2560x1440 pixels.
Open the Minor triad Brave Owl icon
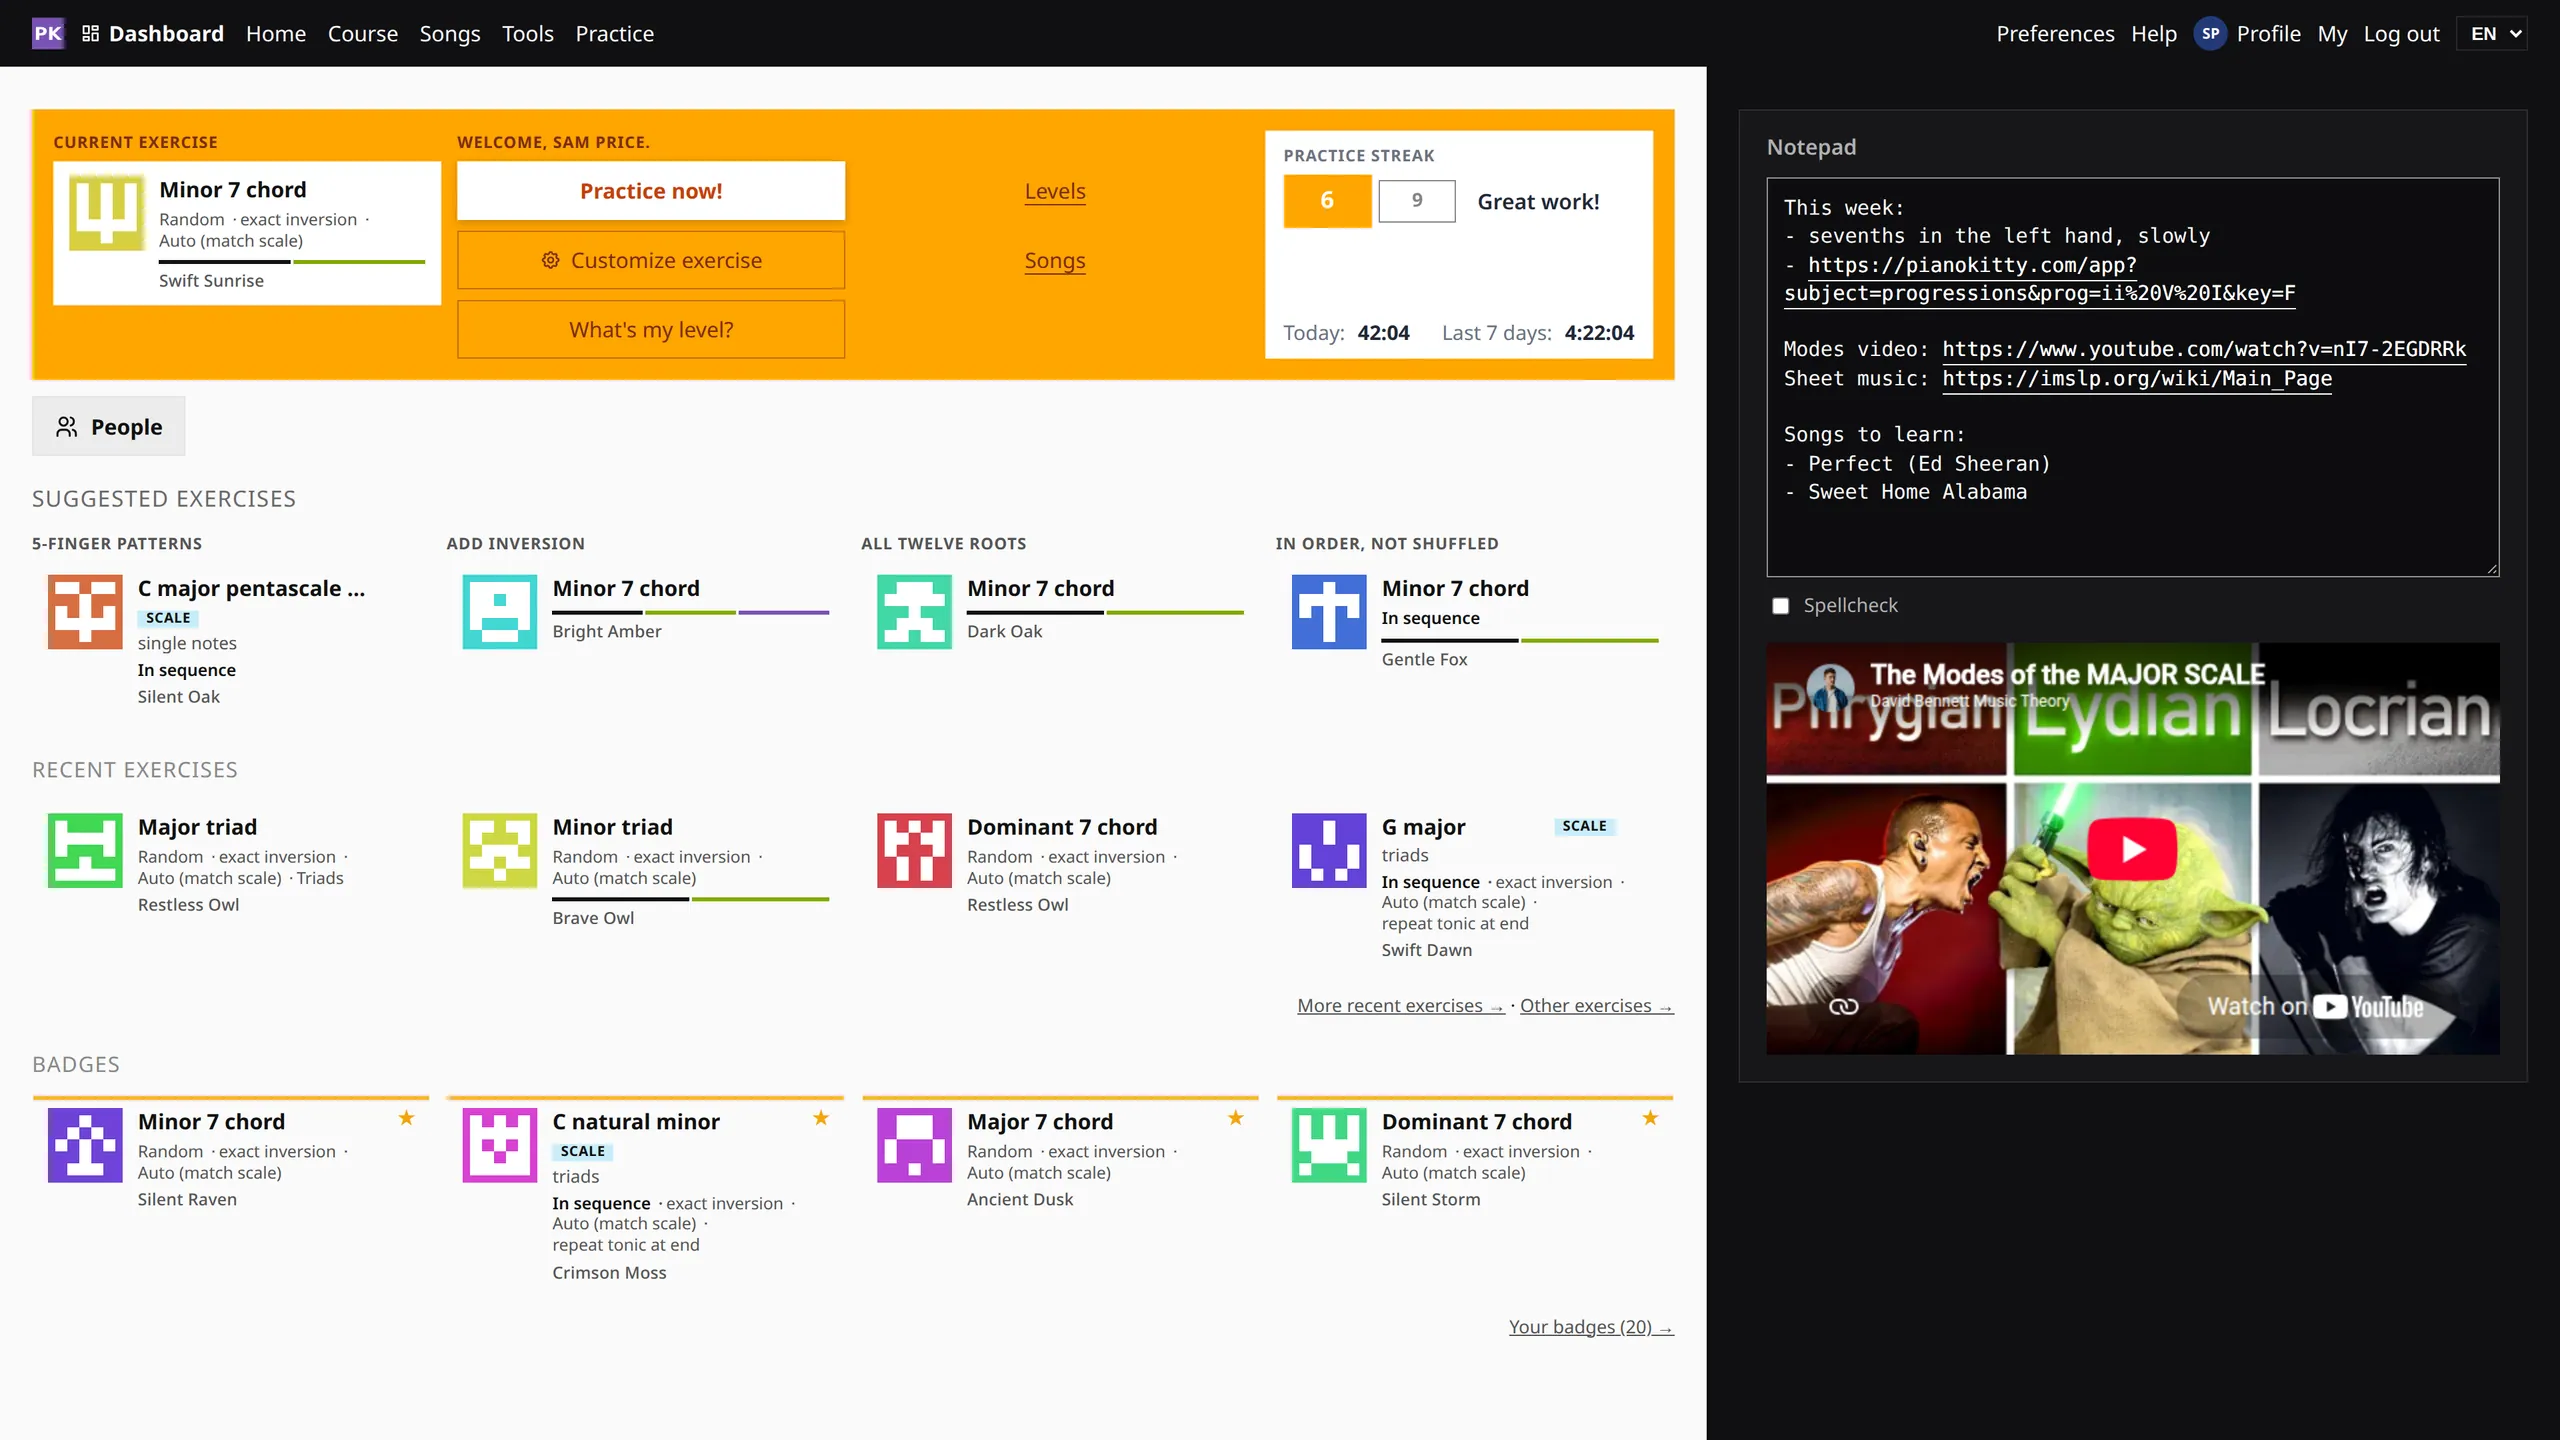tap(499, 850)
